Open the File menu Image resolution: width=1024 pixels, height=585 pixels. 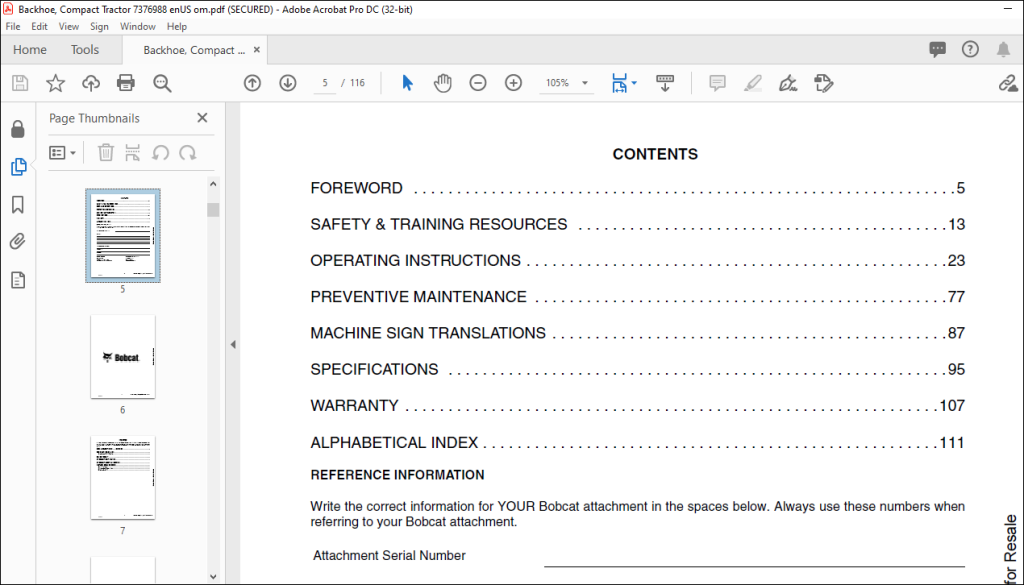tap(13, 27)
